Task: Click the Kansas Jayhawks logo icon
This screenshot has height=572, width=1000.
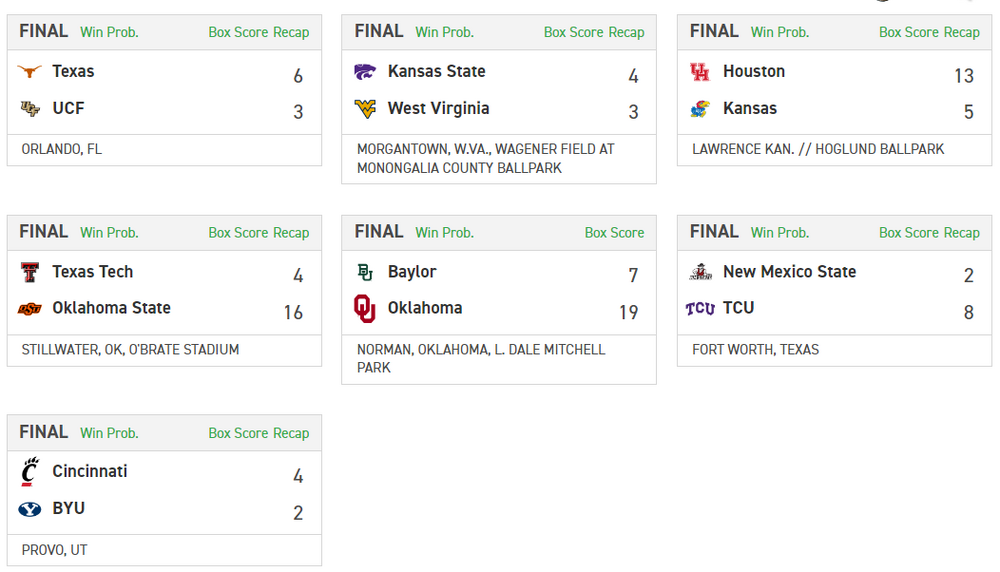Action: click(700, 109)
